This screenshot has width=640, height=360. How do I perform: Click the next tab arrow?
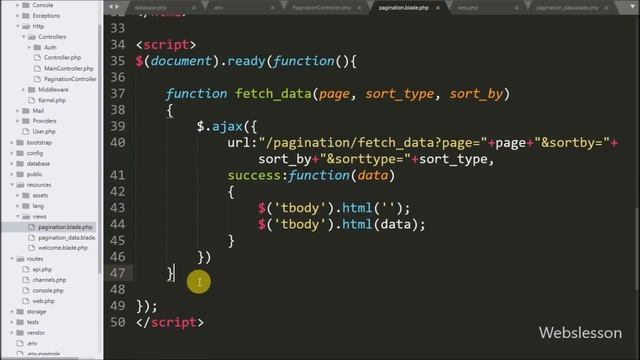(117, 7)
